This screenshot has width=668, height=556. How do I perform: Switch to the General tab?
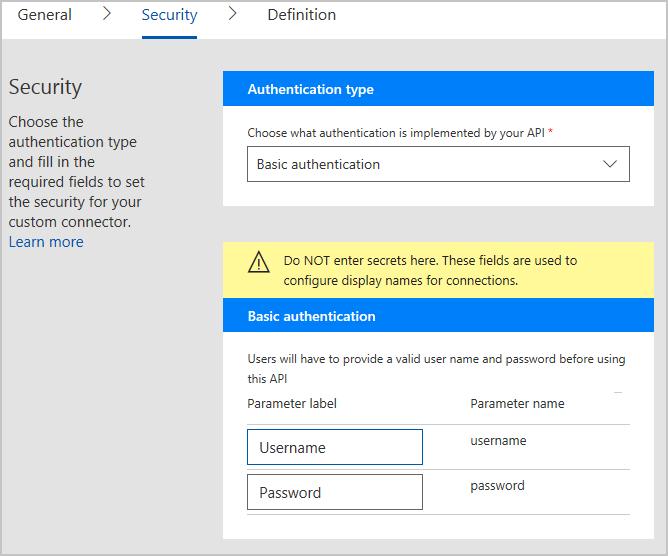tap(44, 15)
